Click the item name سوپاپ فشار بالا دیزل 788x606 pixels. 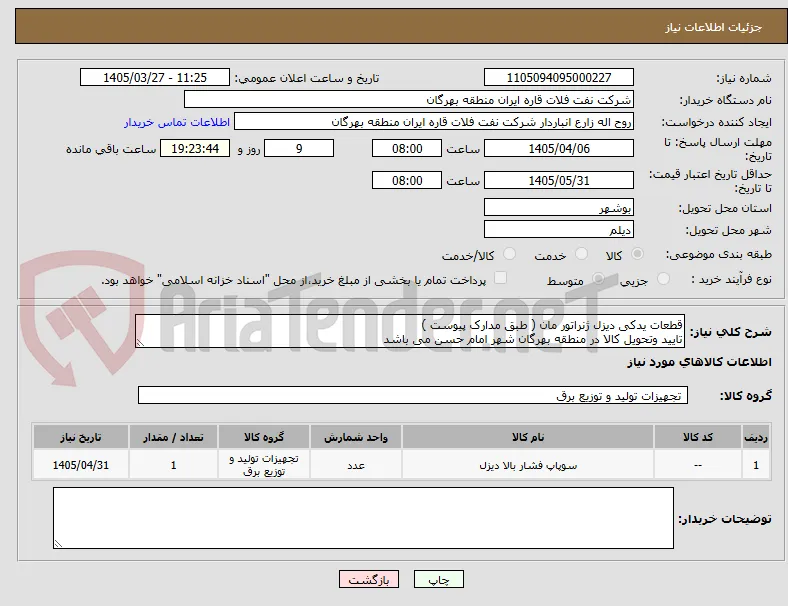coord(528,465)
